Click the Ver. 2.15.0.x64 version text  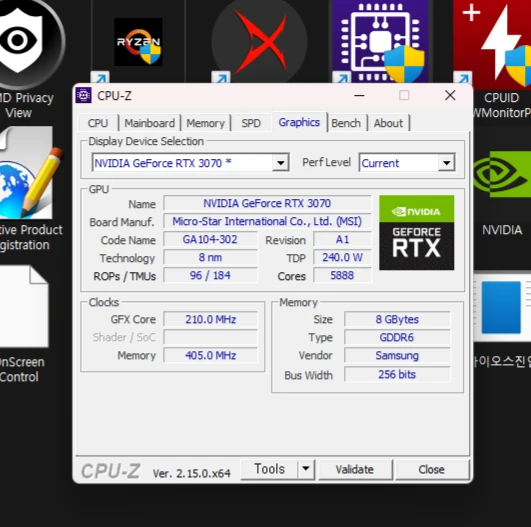pos(191,473)
